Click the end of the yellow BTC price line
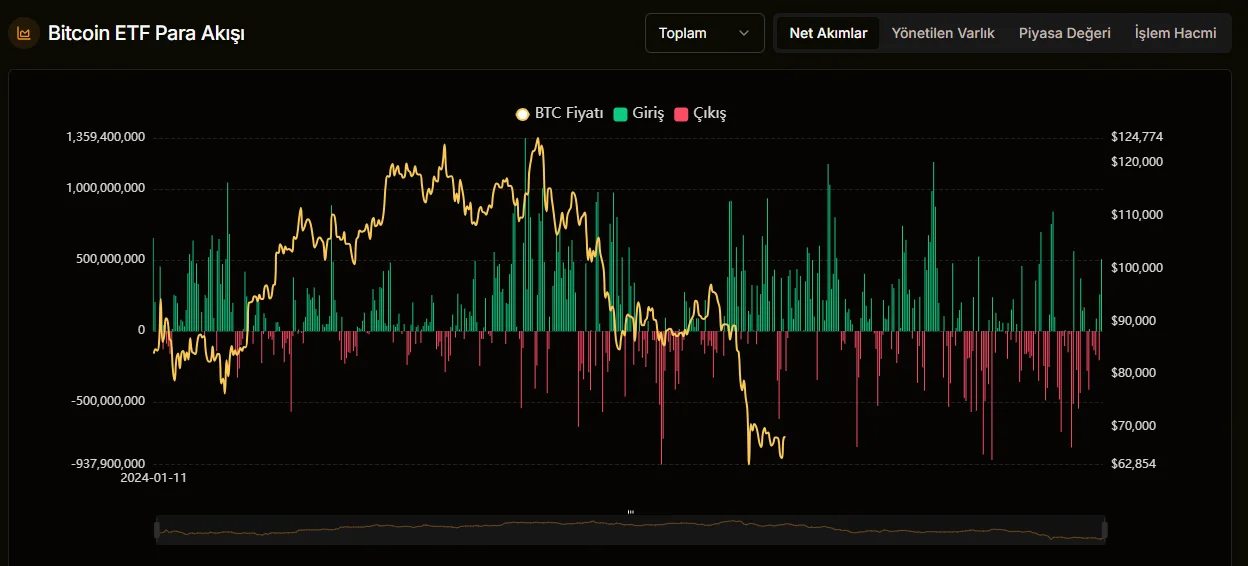The height and width of the screenshot is (566, 1248). [785, 436]
